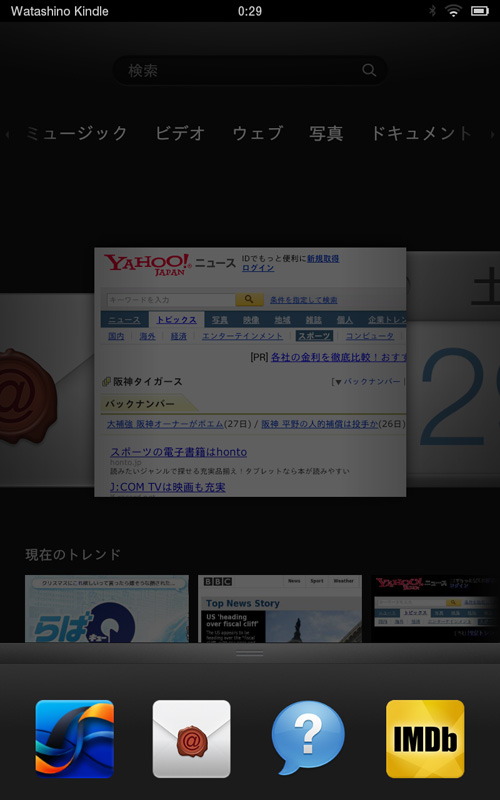This screenshot has height=800, width=500.
Task: Click the 阪神 平野の人的補償は投手か link
Action: coord(319,424)
